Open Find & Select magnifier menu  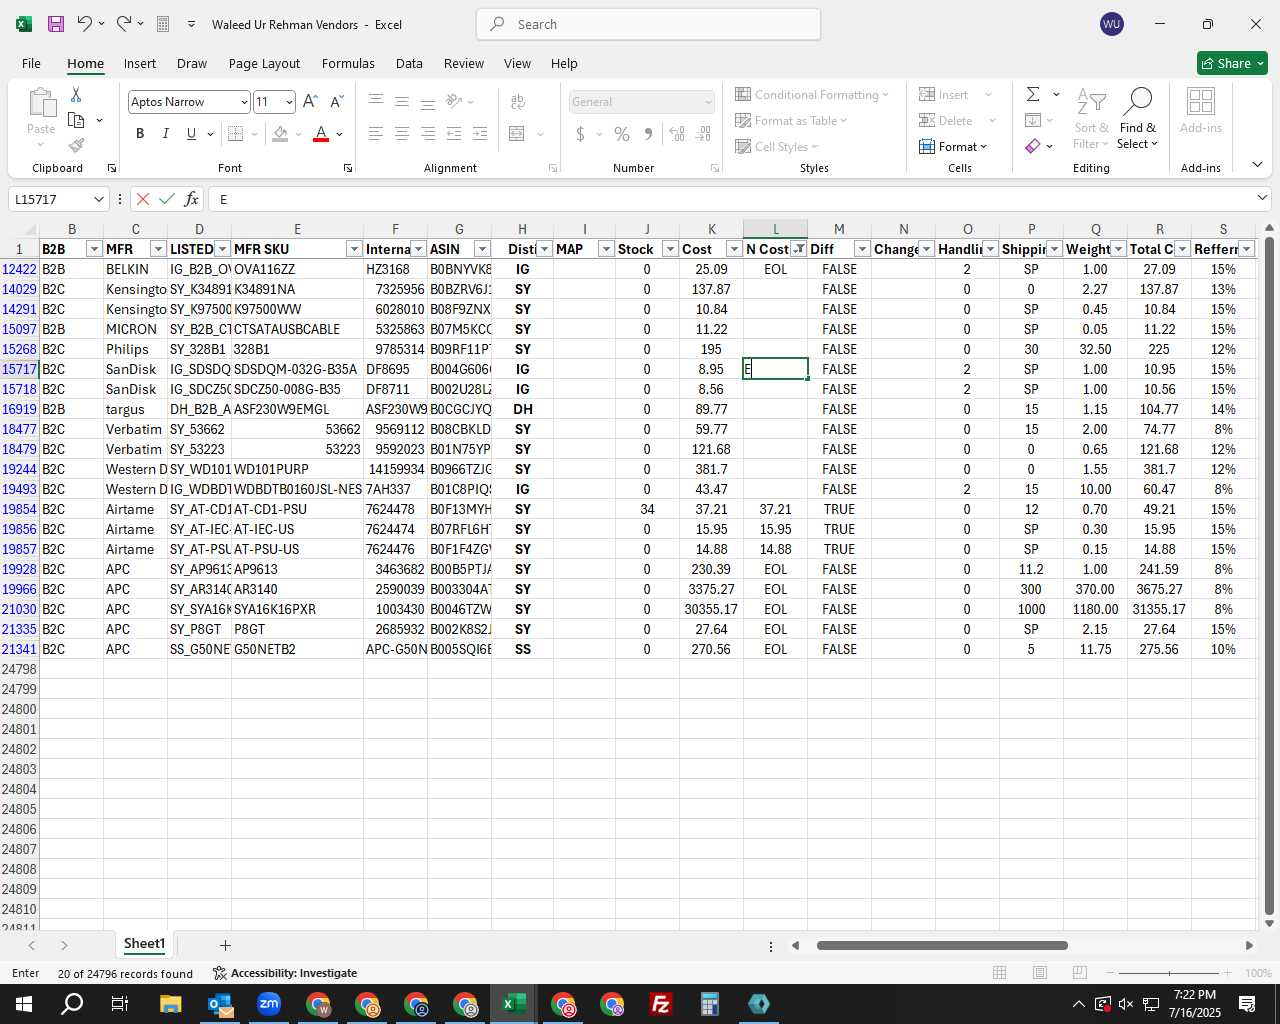pyautogui.click(x=1138, y=118)
